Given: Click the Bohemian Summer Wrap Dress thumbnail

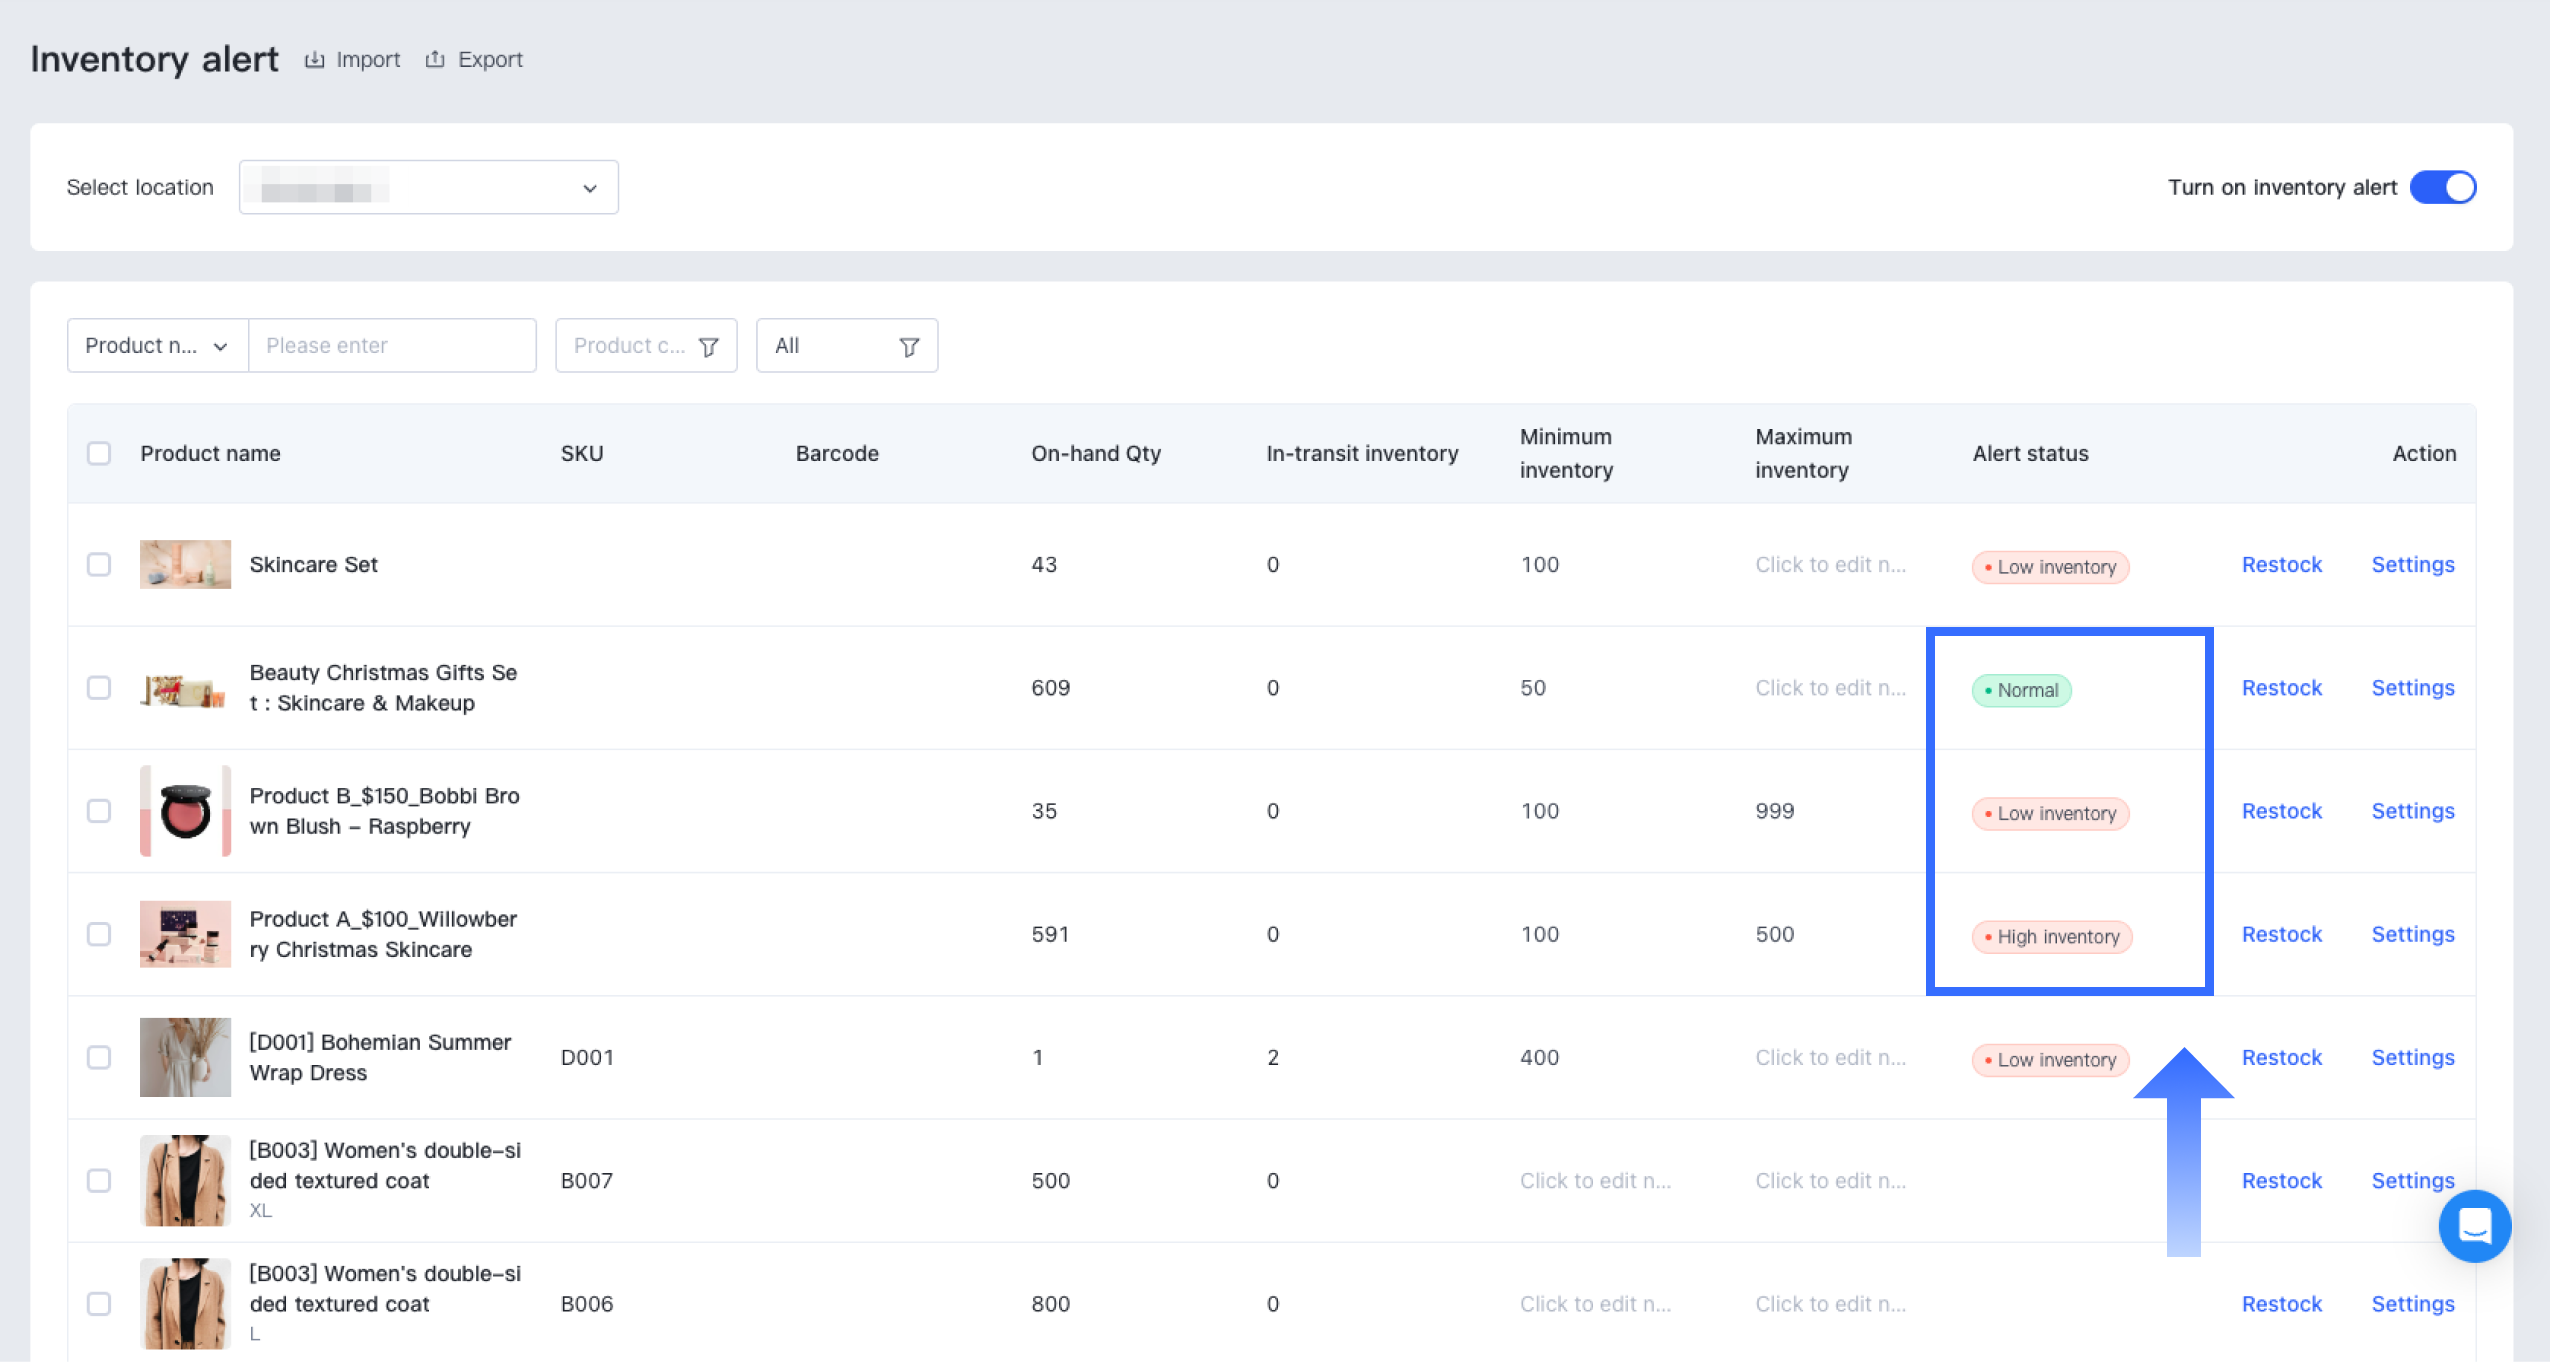Looking at the screenshot, I should coord(185,1058).
